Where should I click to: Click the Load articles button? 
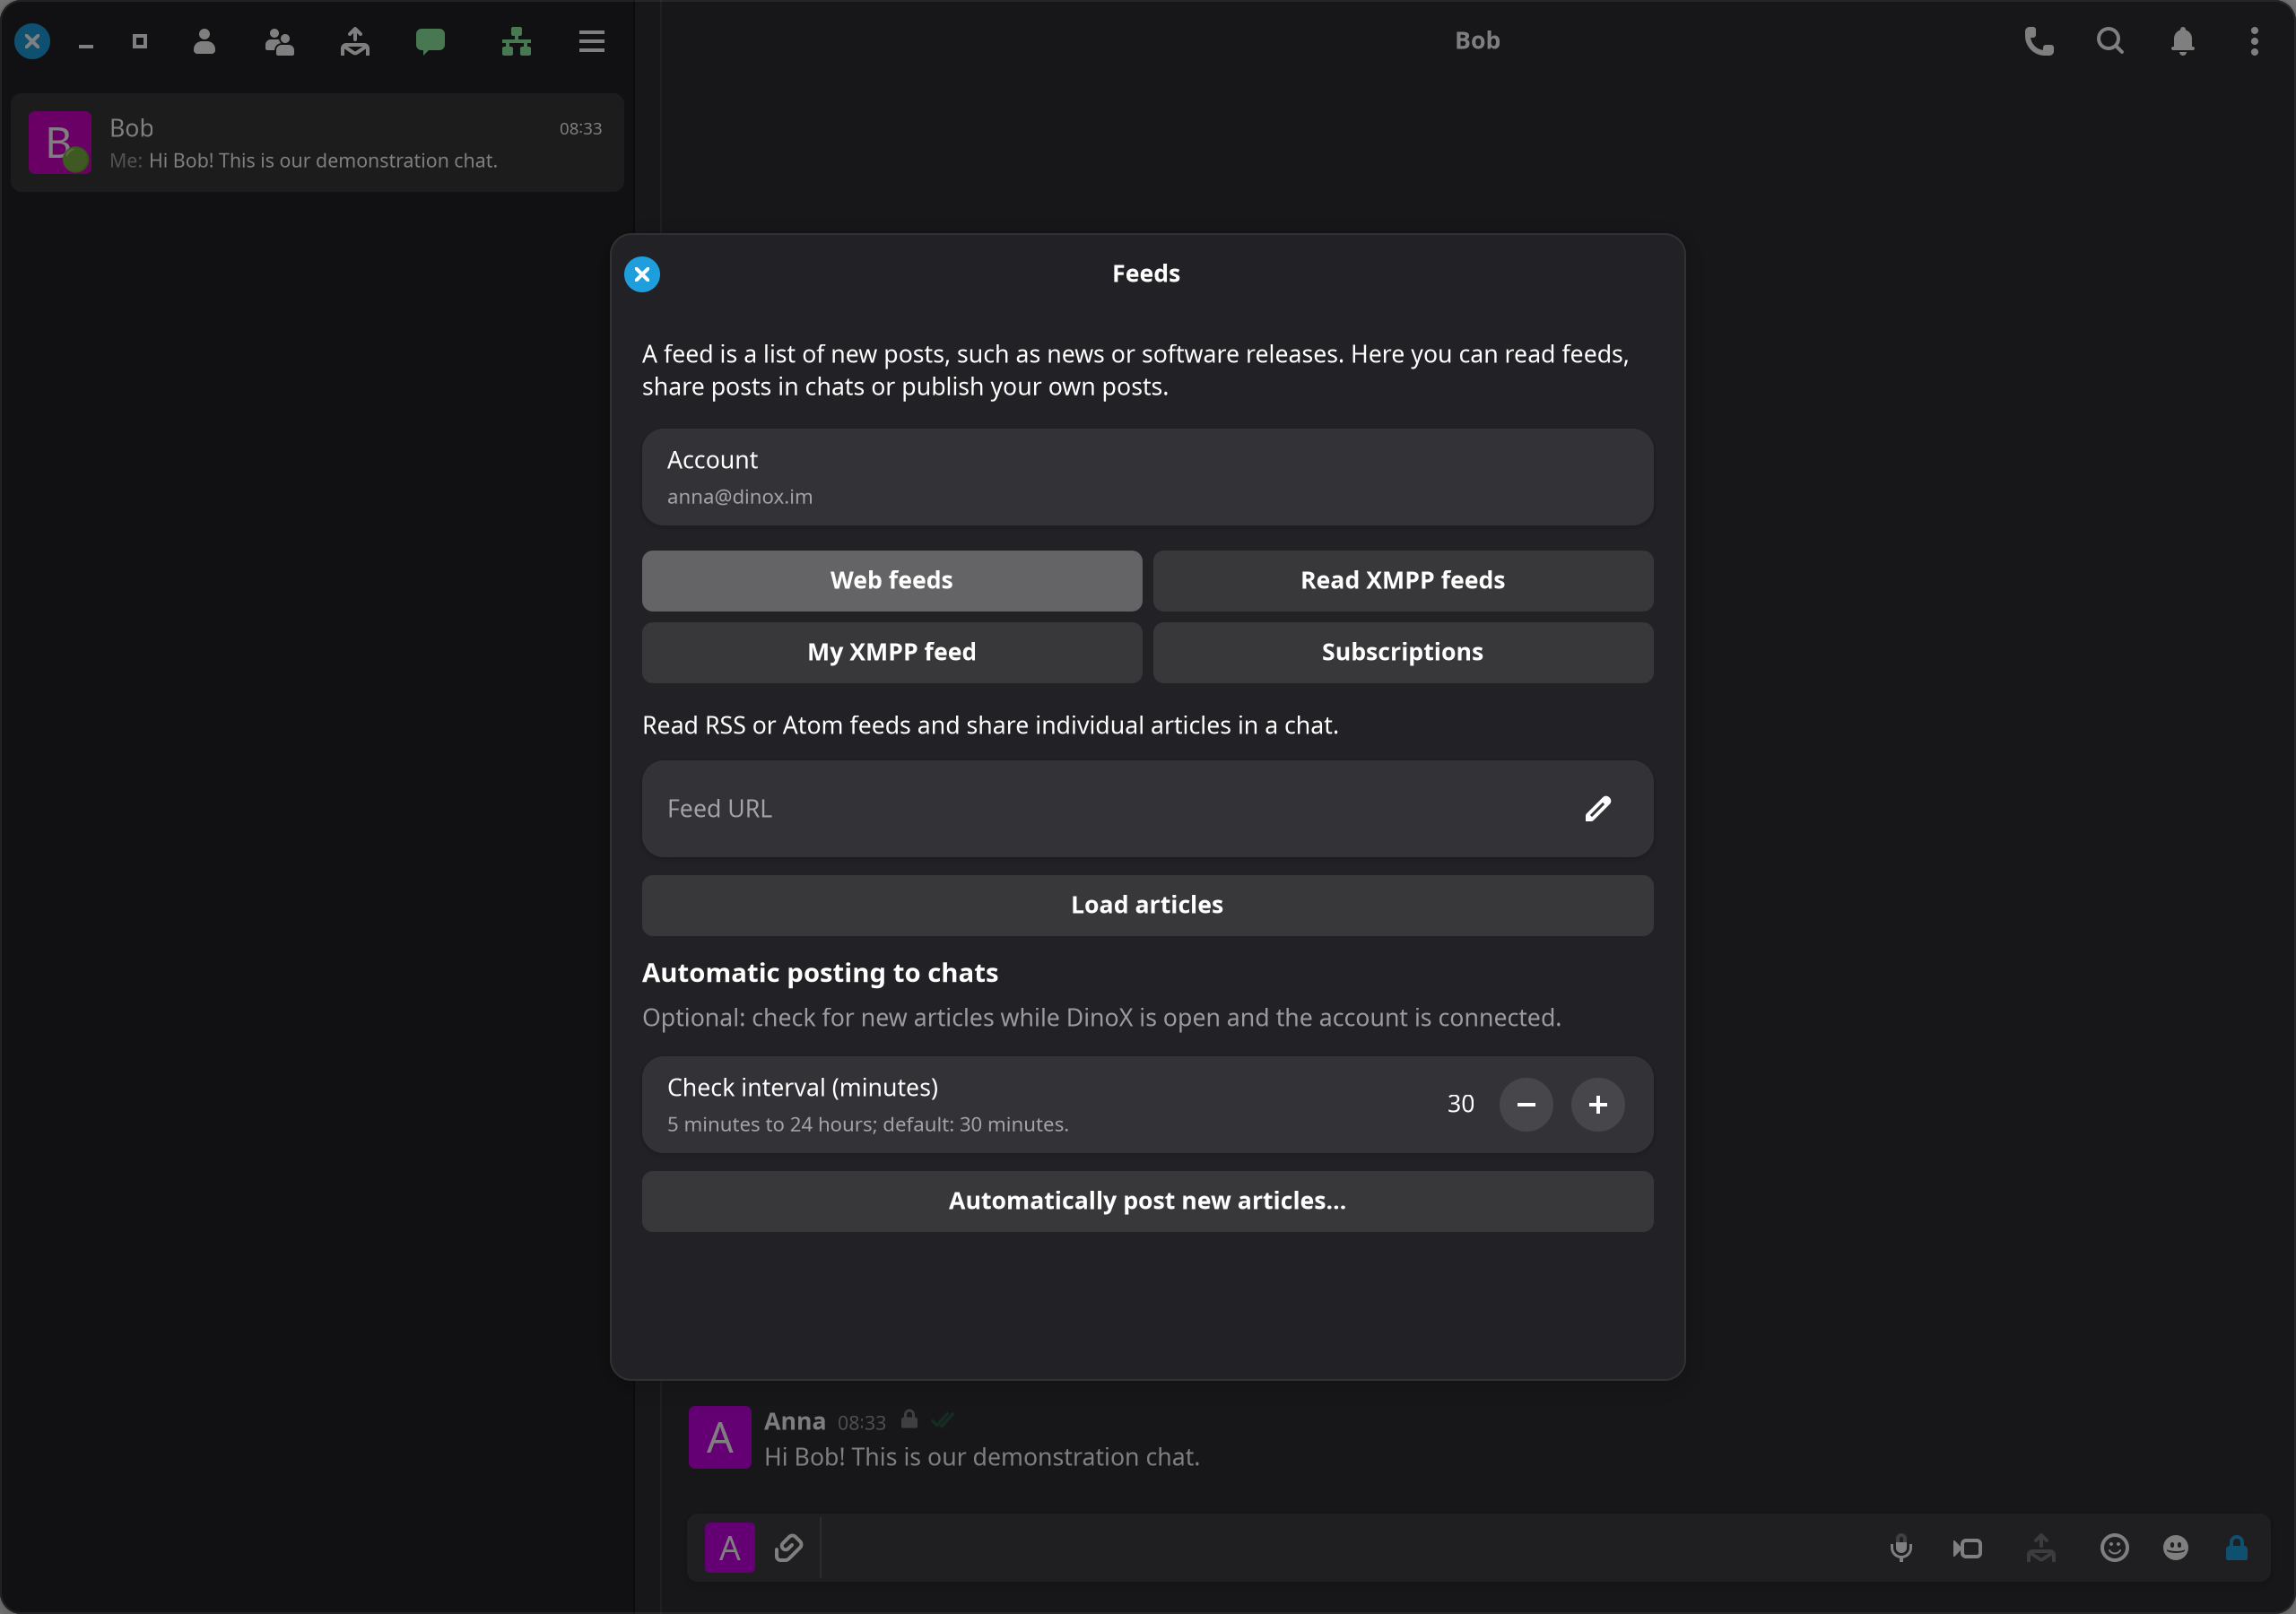pyautogui.click(x=1147, y=905)
